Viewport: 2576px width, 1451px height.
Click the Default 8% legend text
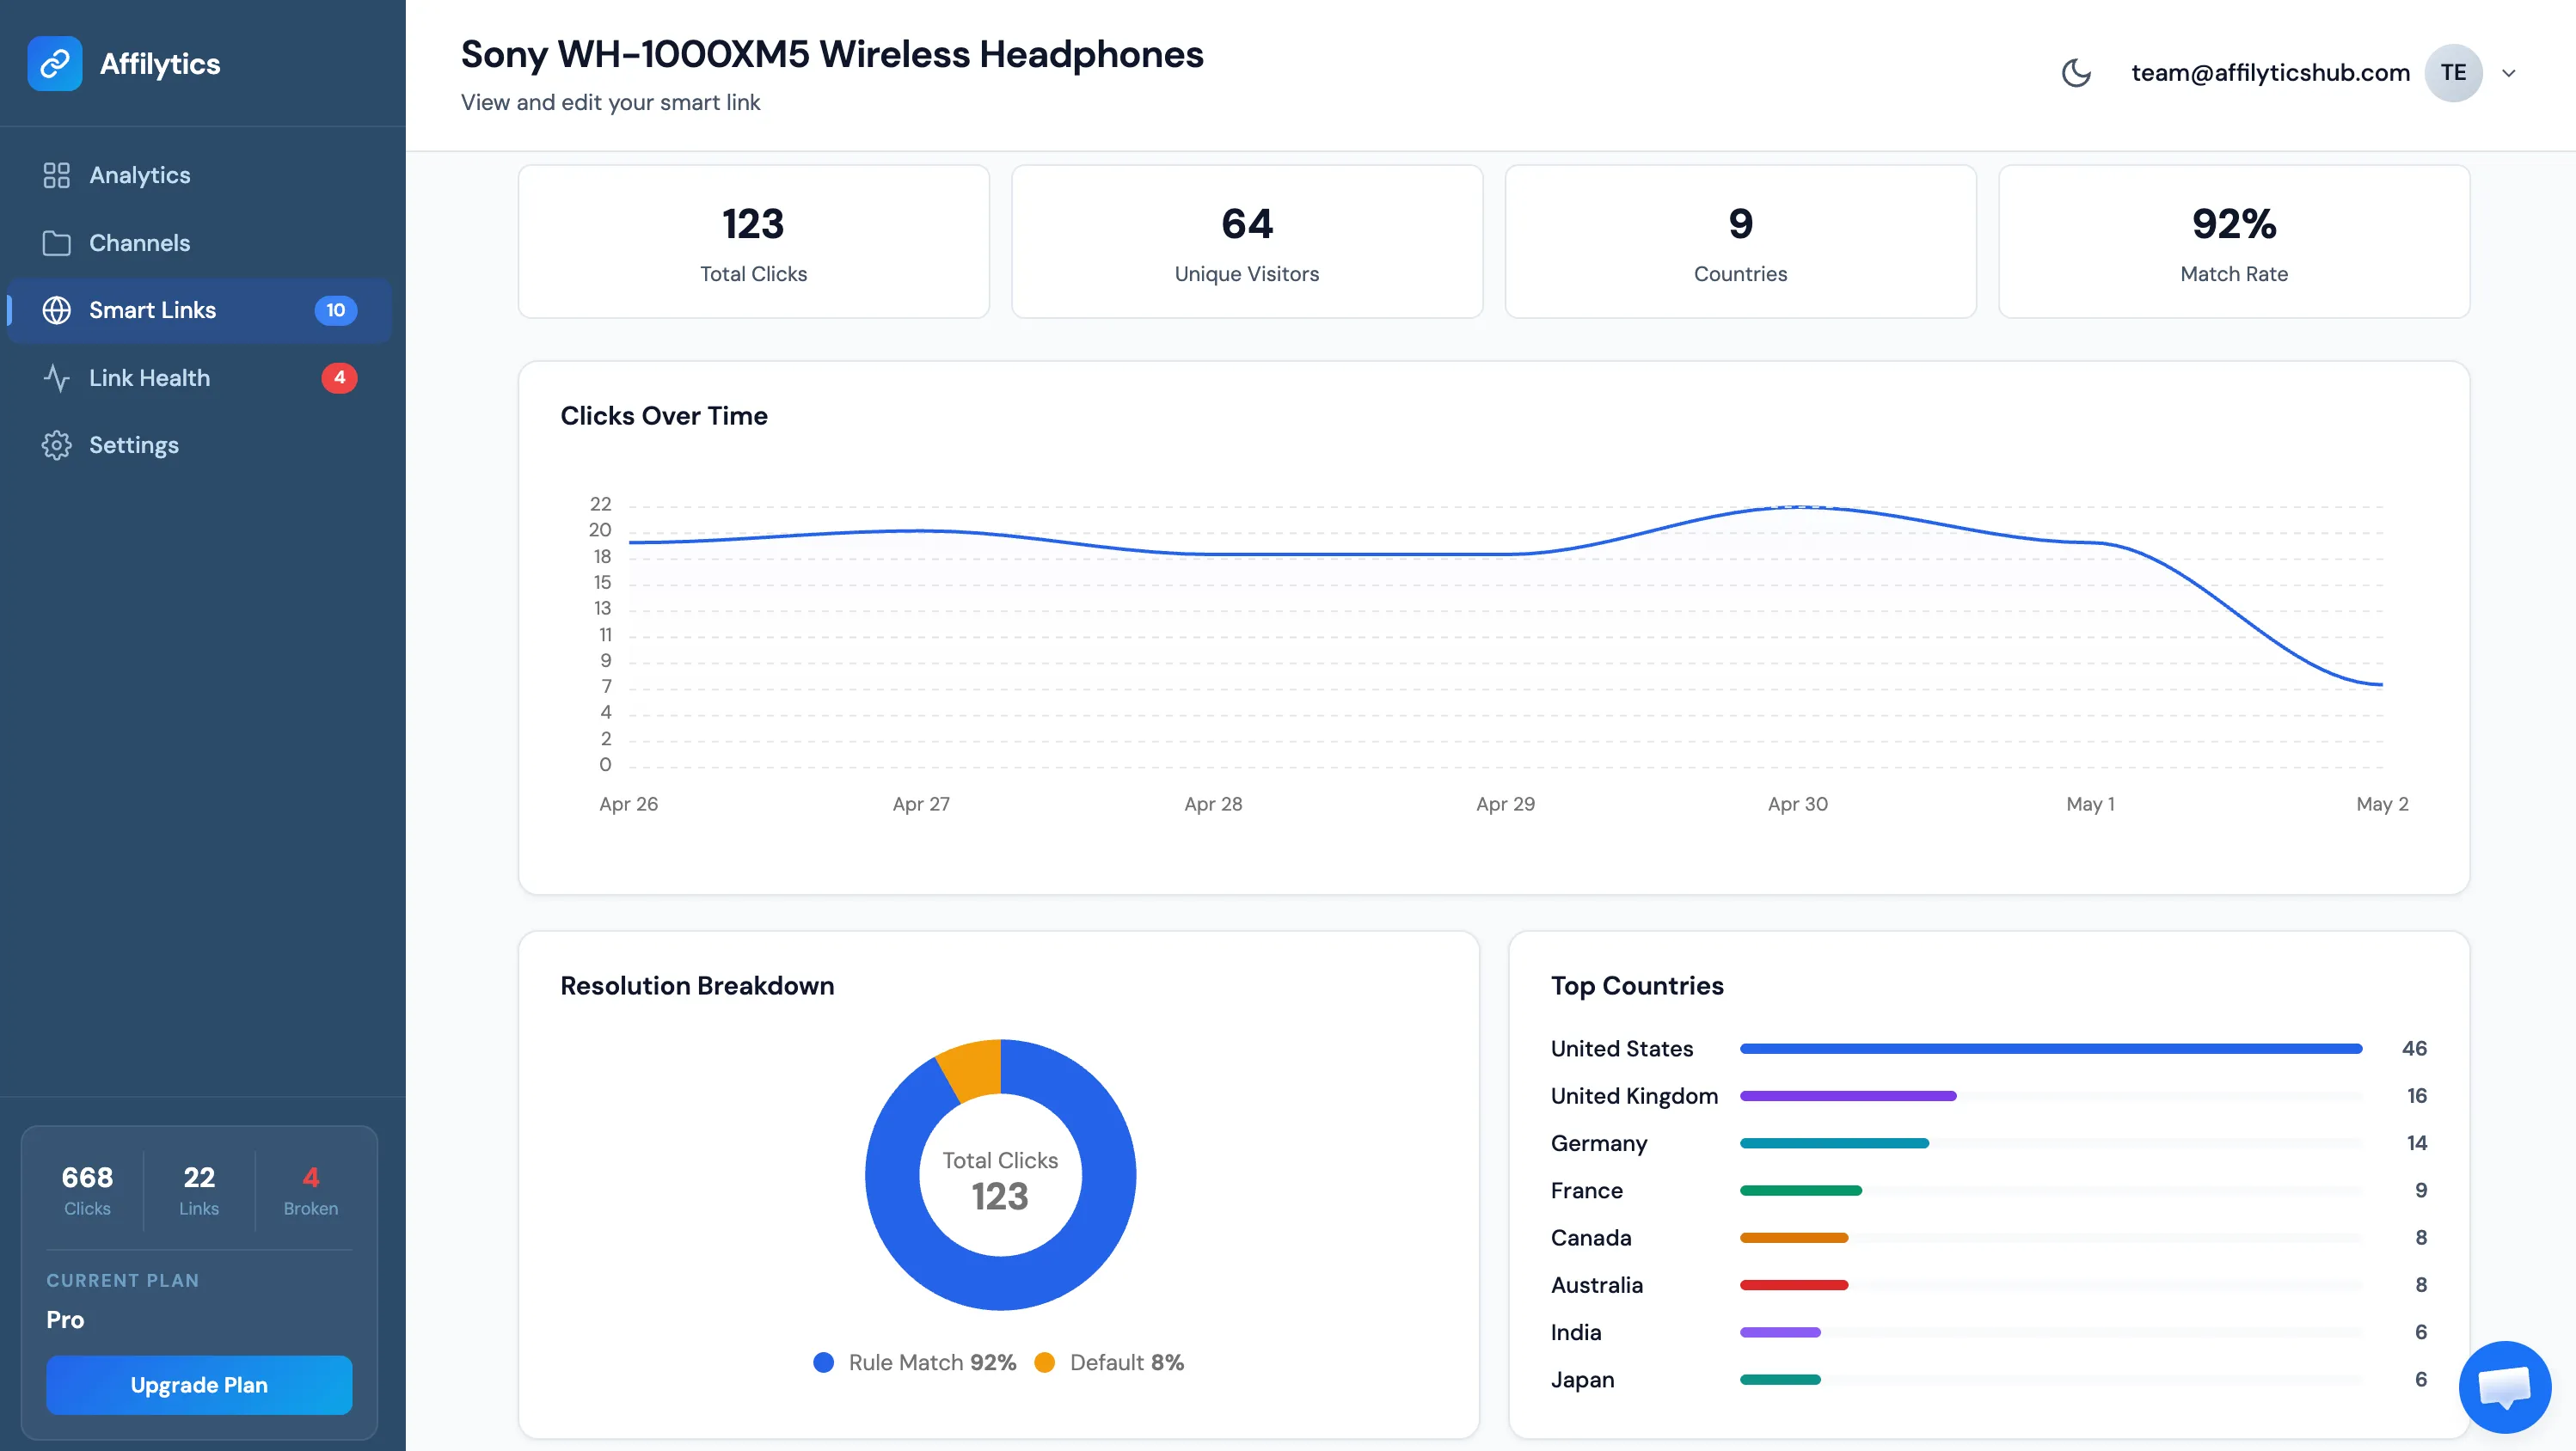(x=1127, y=1362)
